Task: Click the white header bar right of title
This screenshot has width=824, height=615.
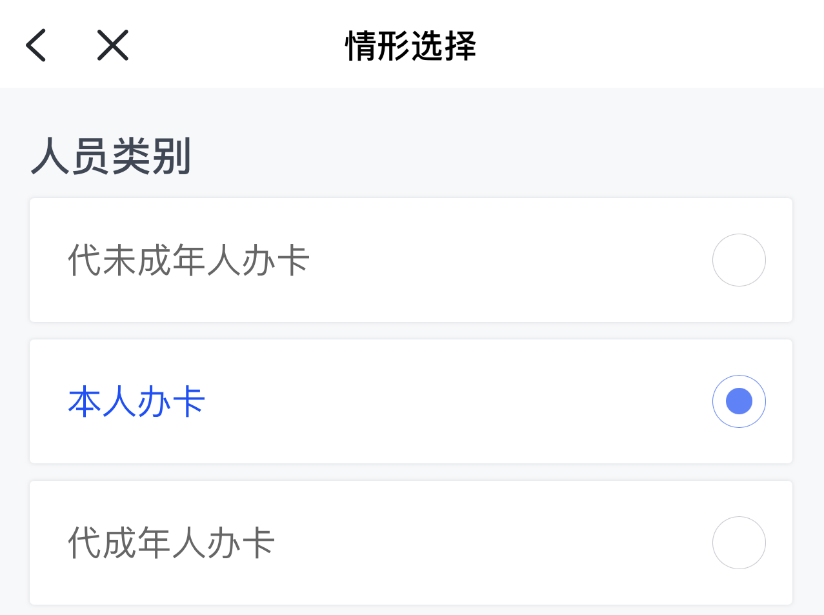Action: tap(650, 45)
